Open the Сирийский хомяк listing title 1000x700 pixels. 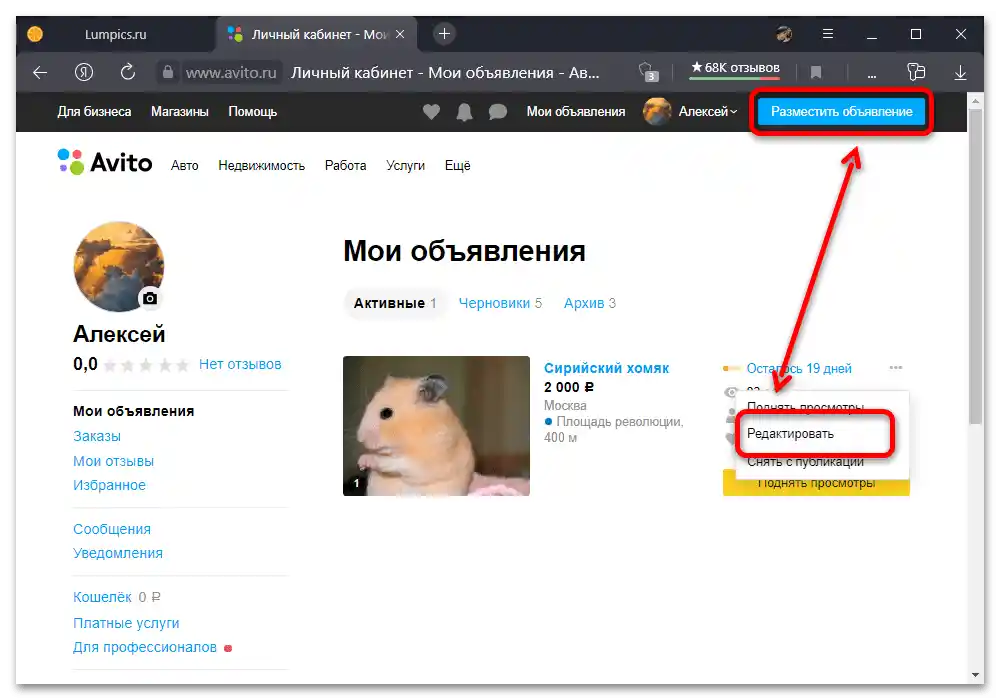(607, 368)
